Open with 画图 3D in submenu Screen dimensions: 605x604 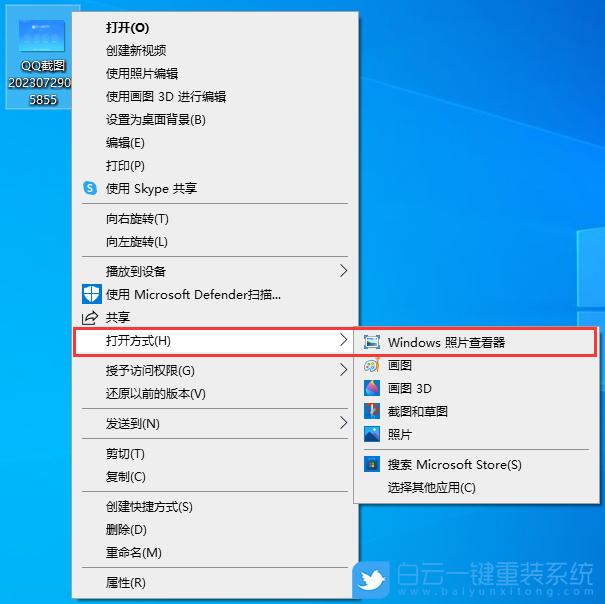pos(476,388)
